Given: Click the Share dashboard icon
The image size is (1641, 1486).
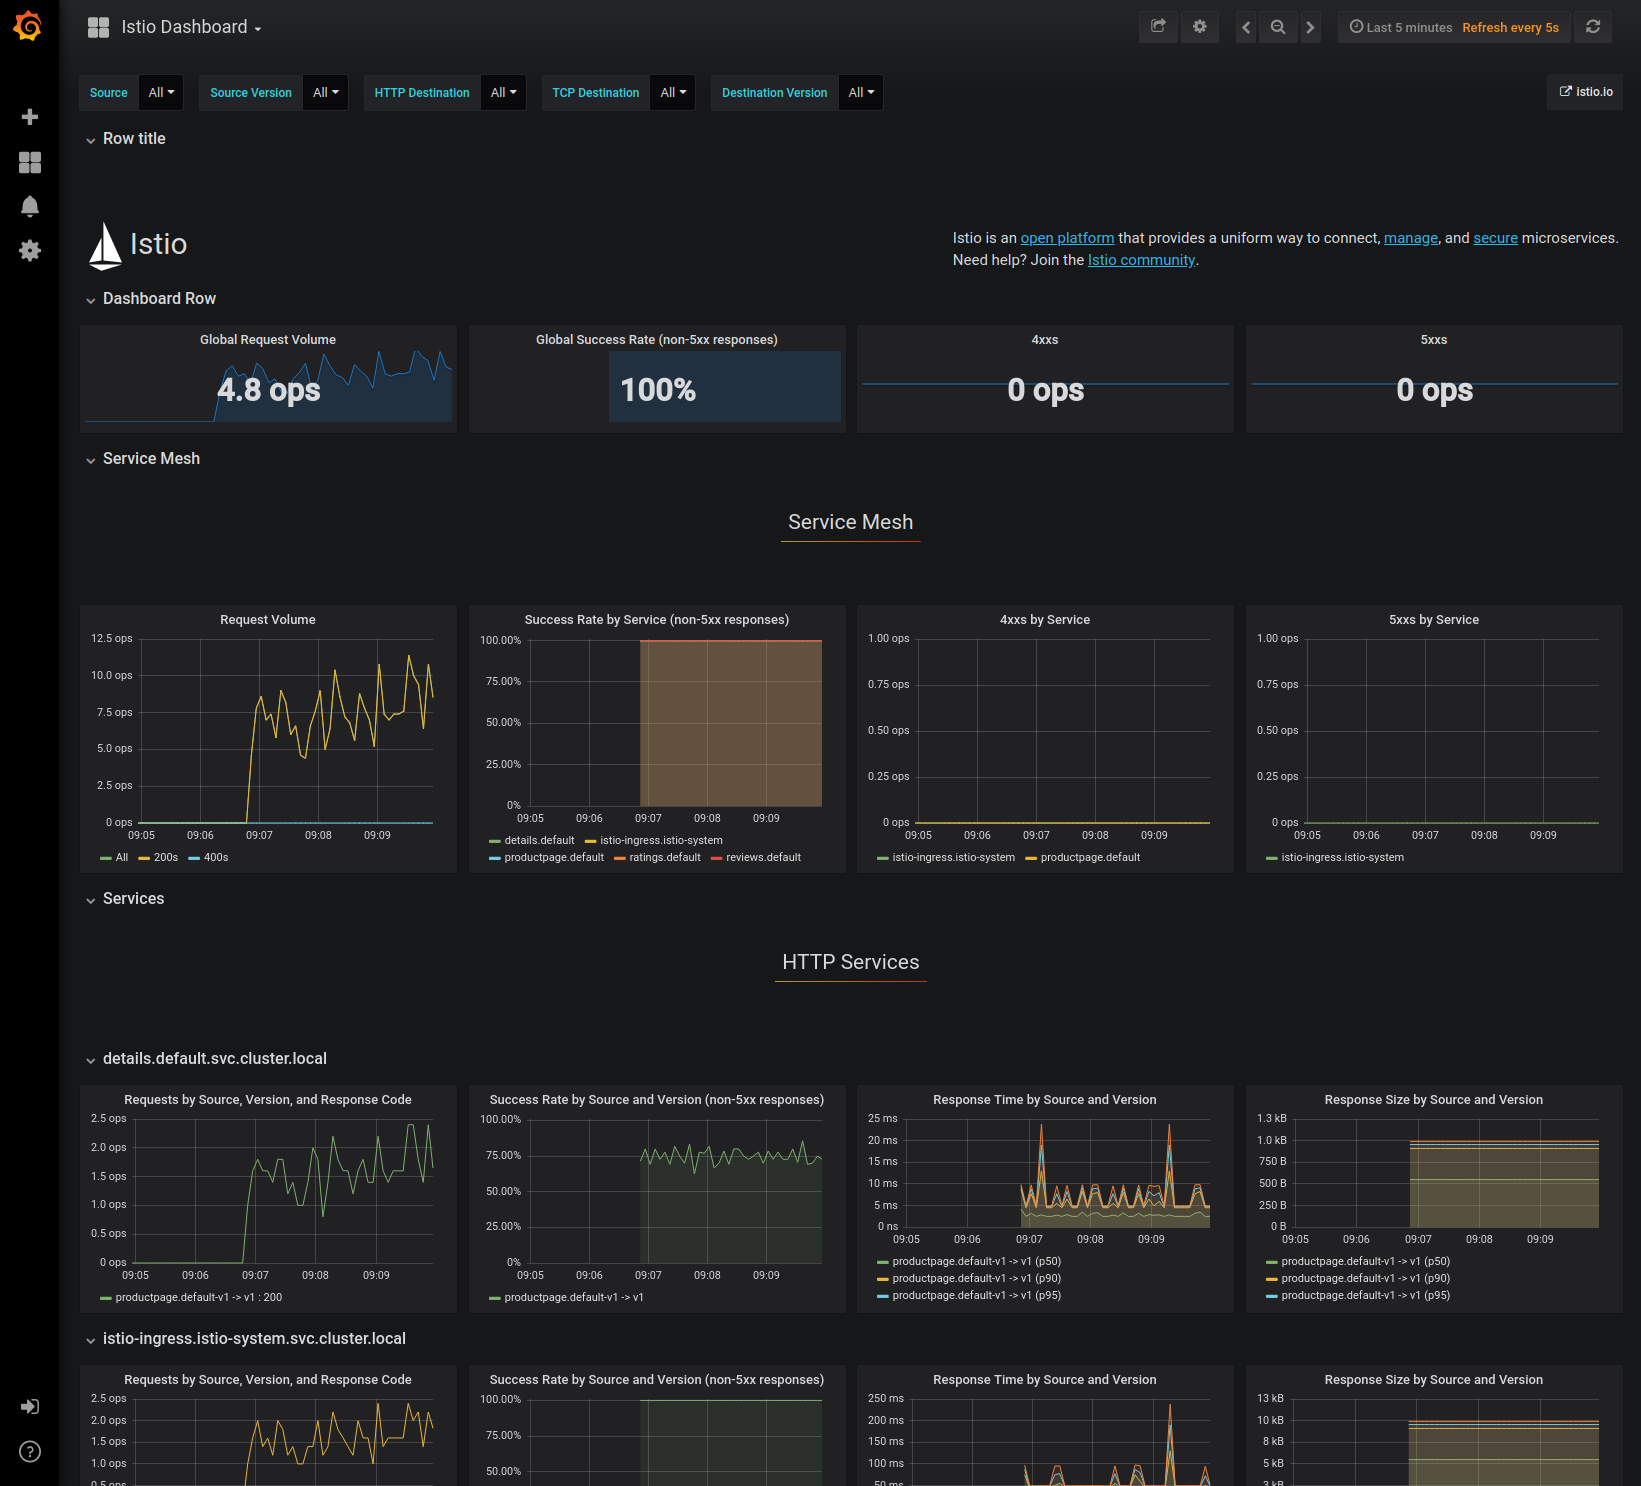Looking at the screenshot, I should (1158, 27).
